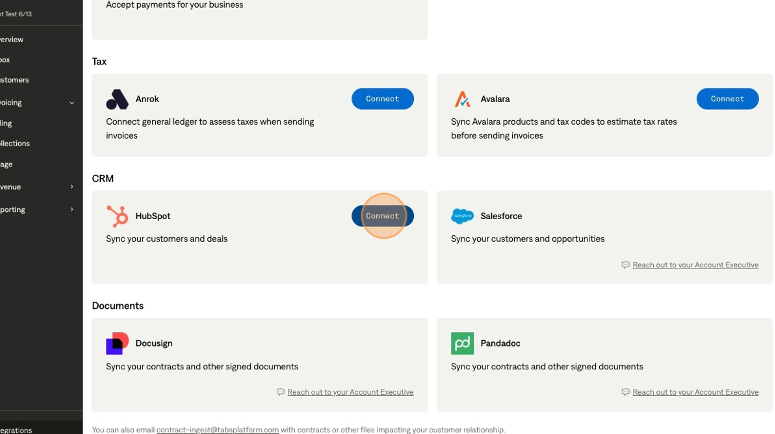The image size is (775, 434).
Task: Click the Anrok logo icon
Action: tap(118, 99)
